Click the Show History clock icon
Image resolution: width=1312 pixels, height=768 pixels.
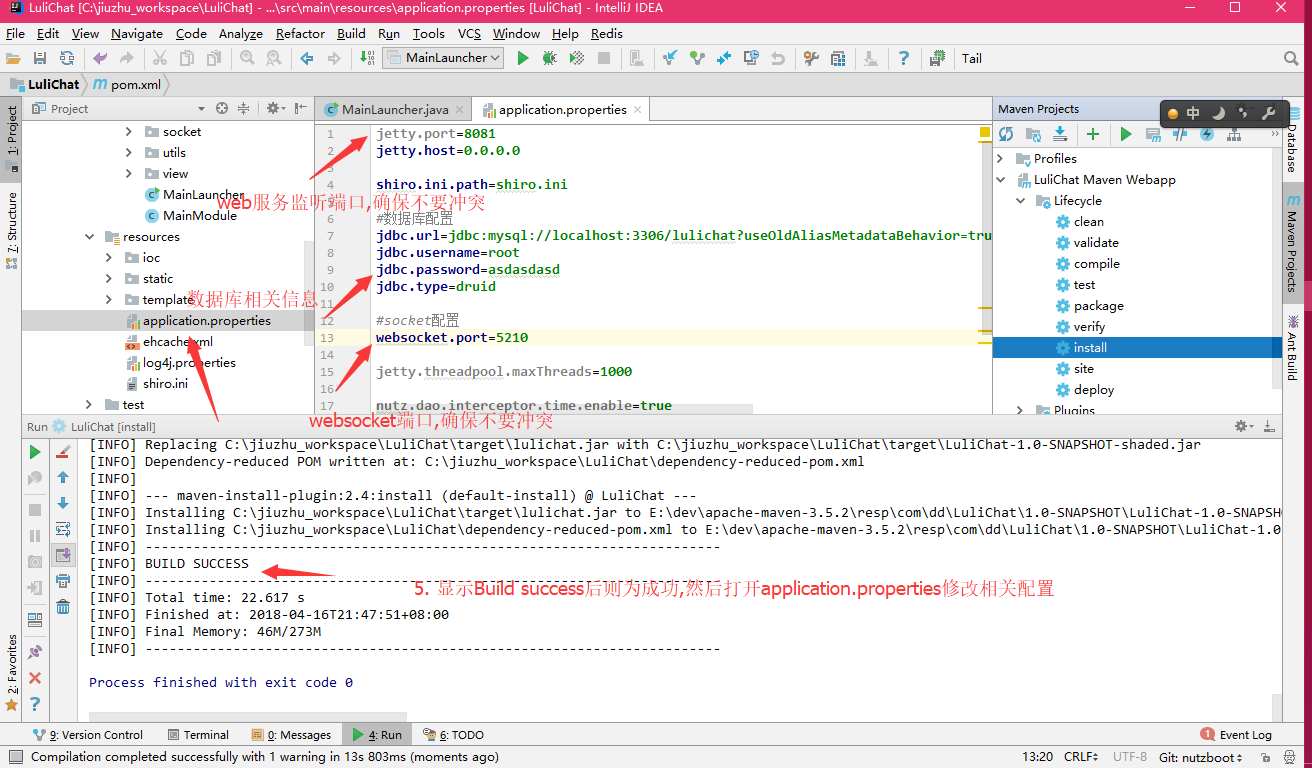pyautogui.click(x=751, y=58)
